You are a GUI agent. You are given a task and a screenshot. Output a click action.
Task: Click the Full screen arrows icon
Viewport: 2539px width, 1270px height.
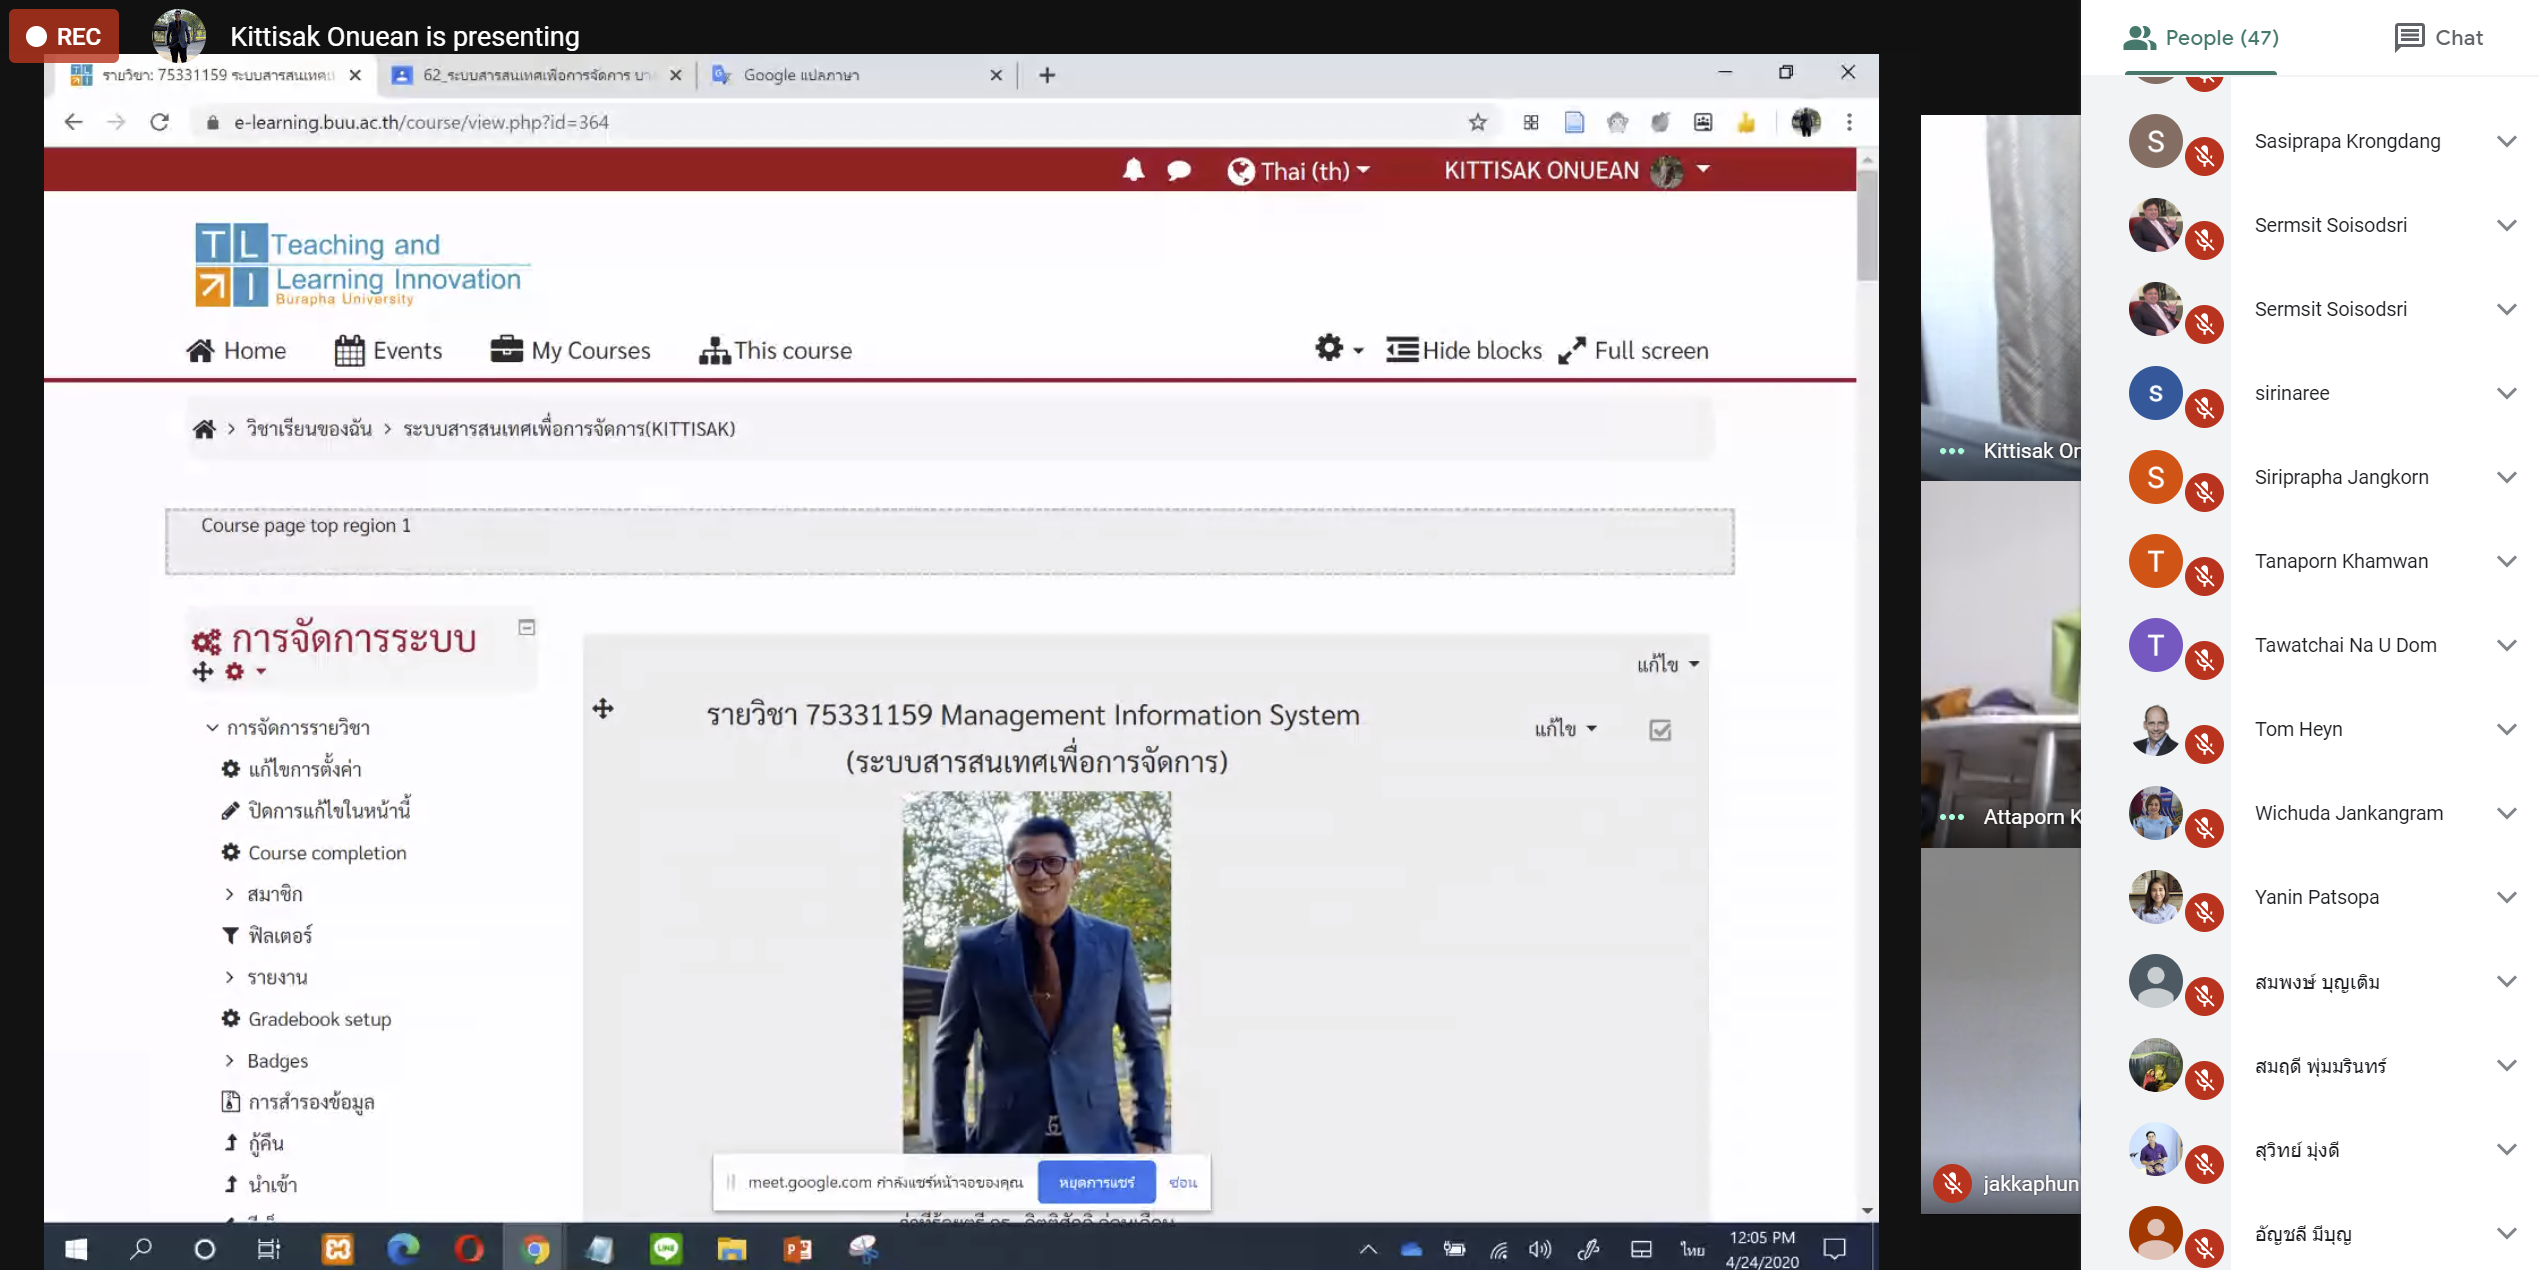[1571, 350]
